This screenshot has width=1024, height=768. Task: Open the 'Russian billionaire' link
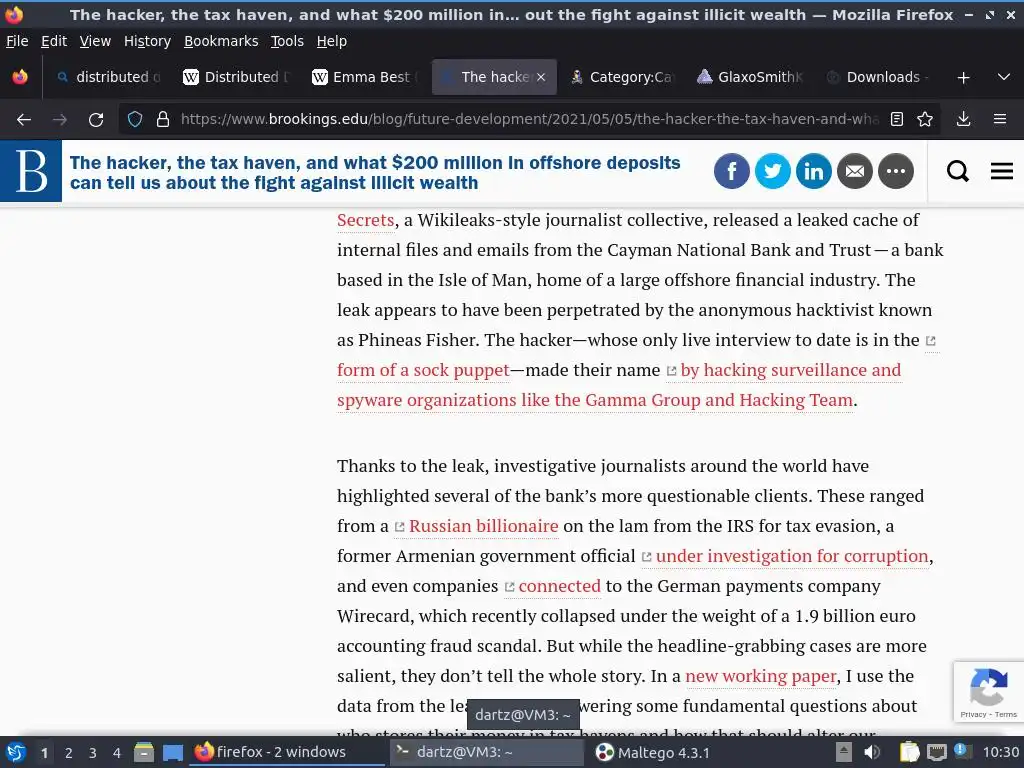tap(483, 526)
